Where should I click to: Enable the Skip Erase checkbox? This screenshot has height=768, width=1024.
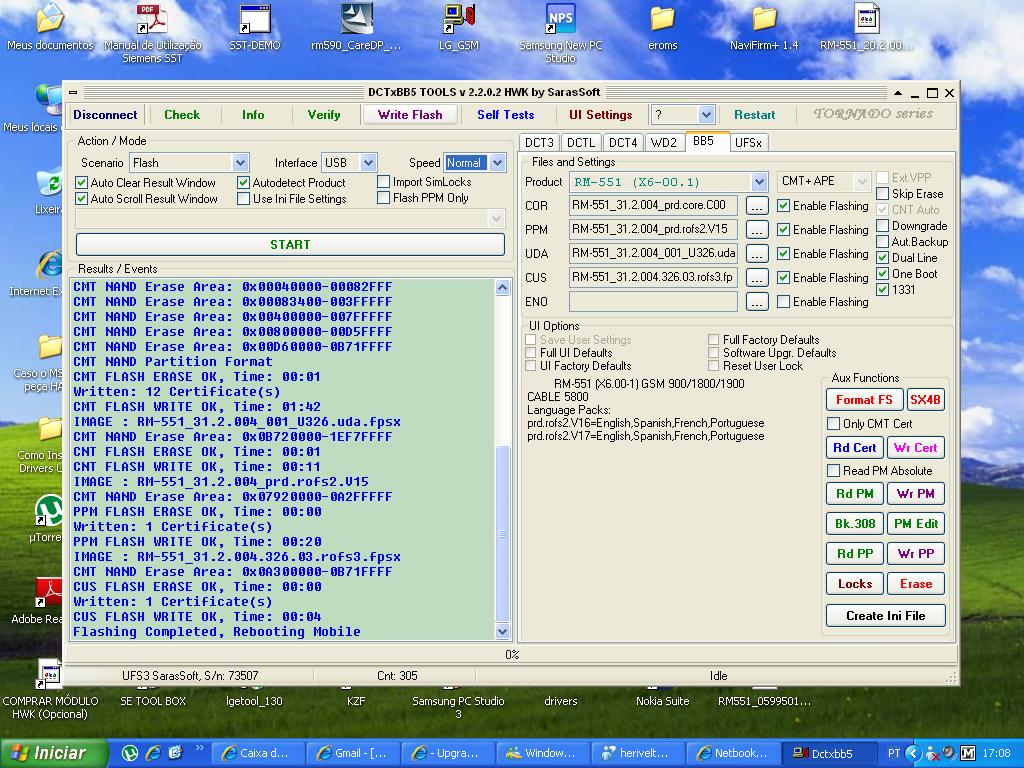[x=882, y=194]
